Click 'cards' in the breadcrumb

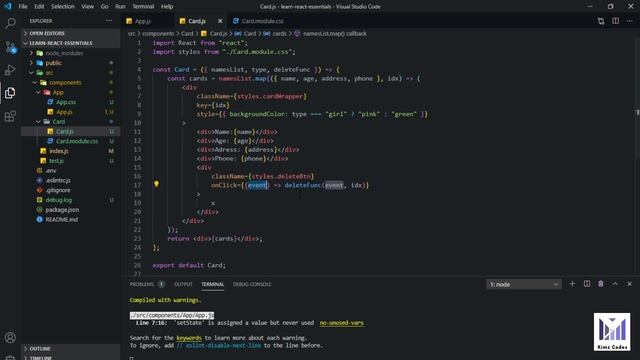tap(280, 33)
